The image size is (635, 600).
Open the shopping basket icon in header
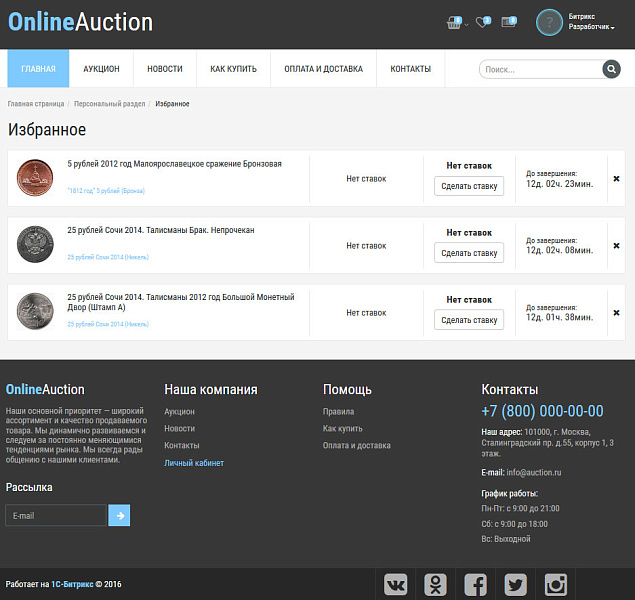point(455,21)
